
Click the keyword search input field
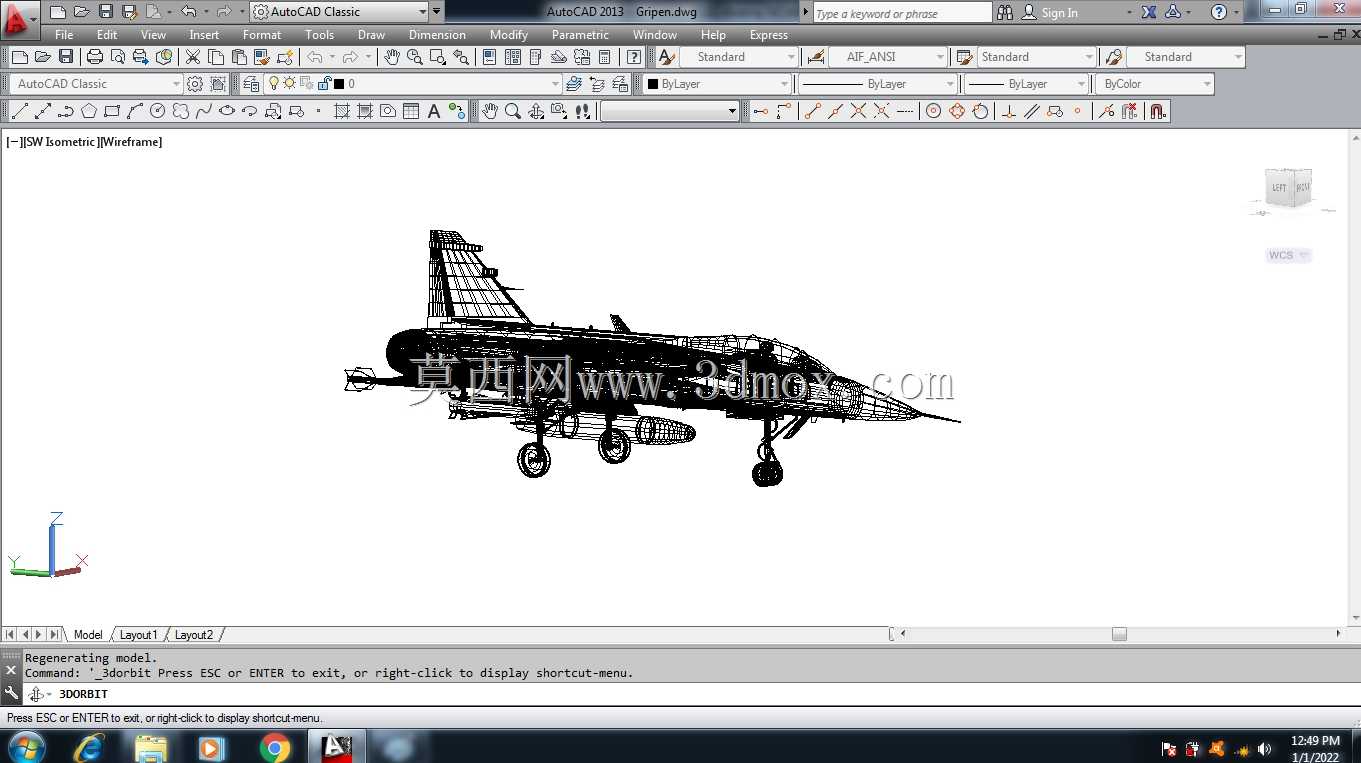tap(902, 13)
